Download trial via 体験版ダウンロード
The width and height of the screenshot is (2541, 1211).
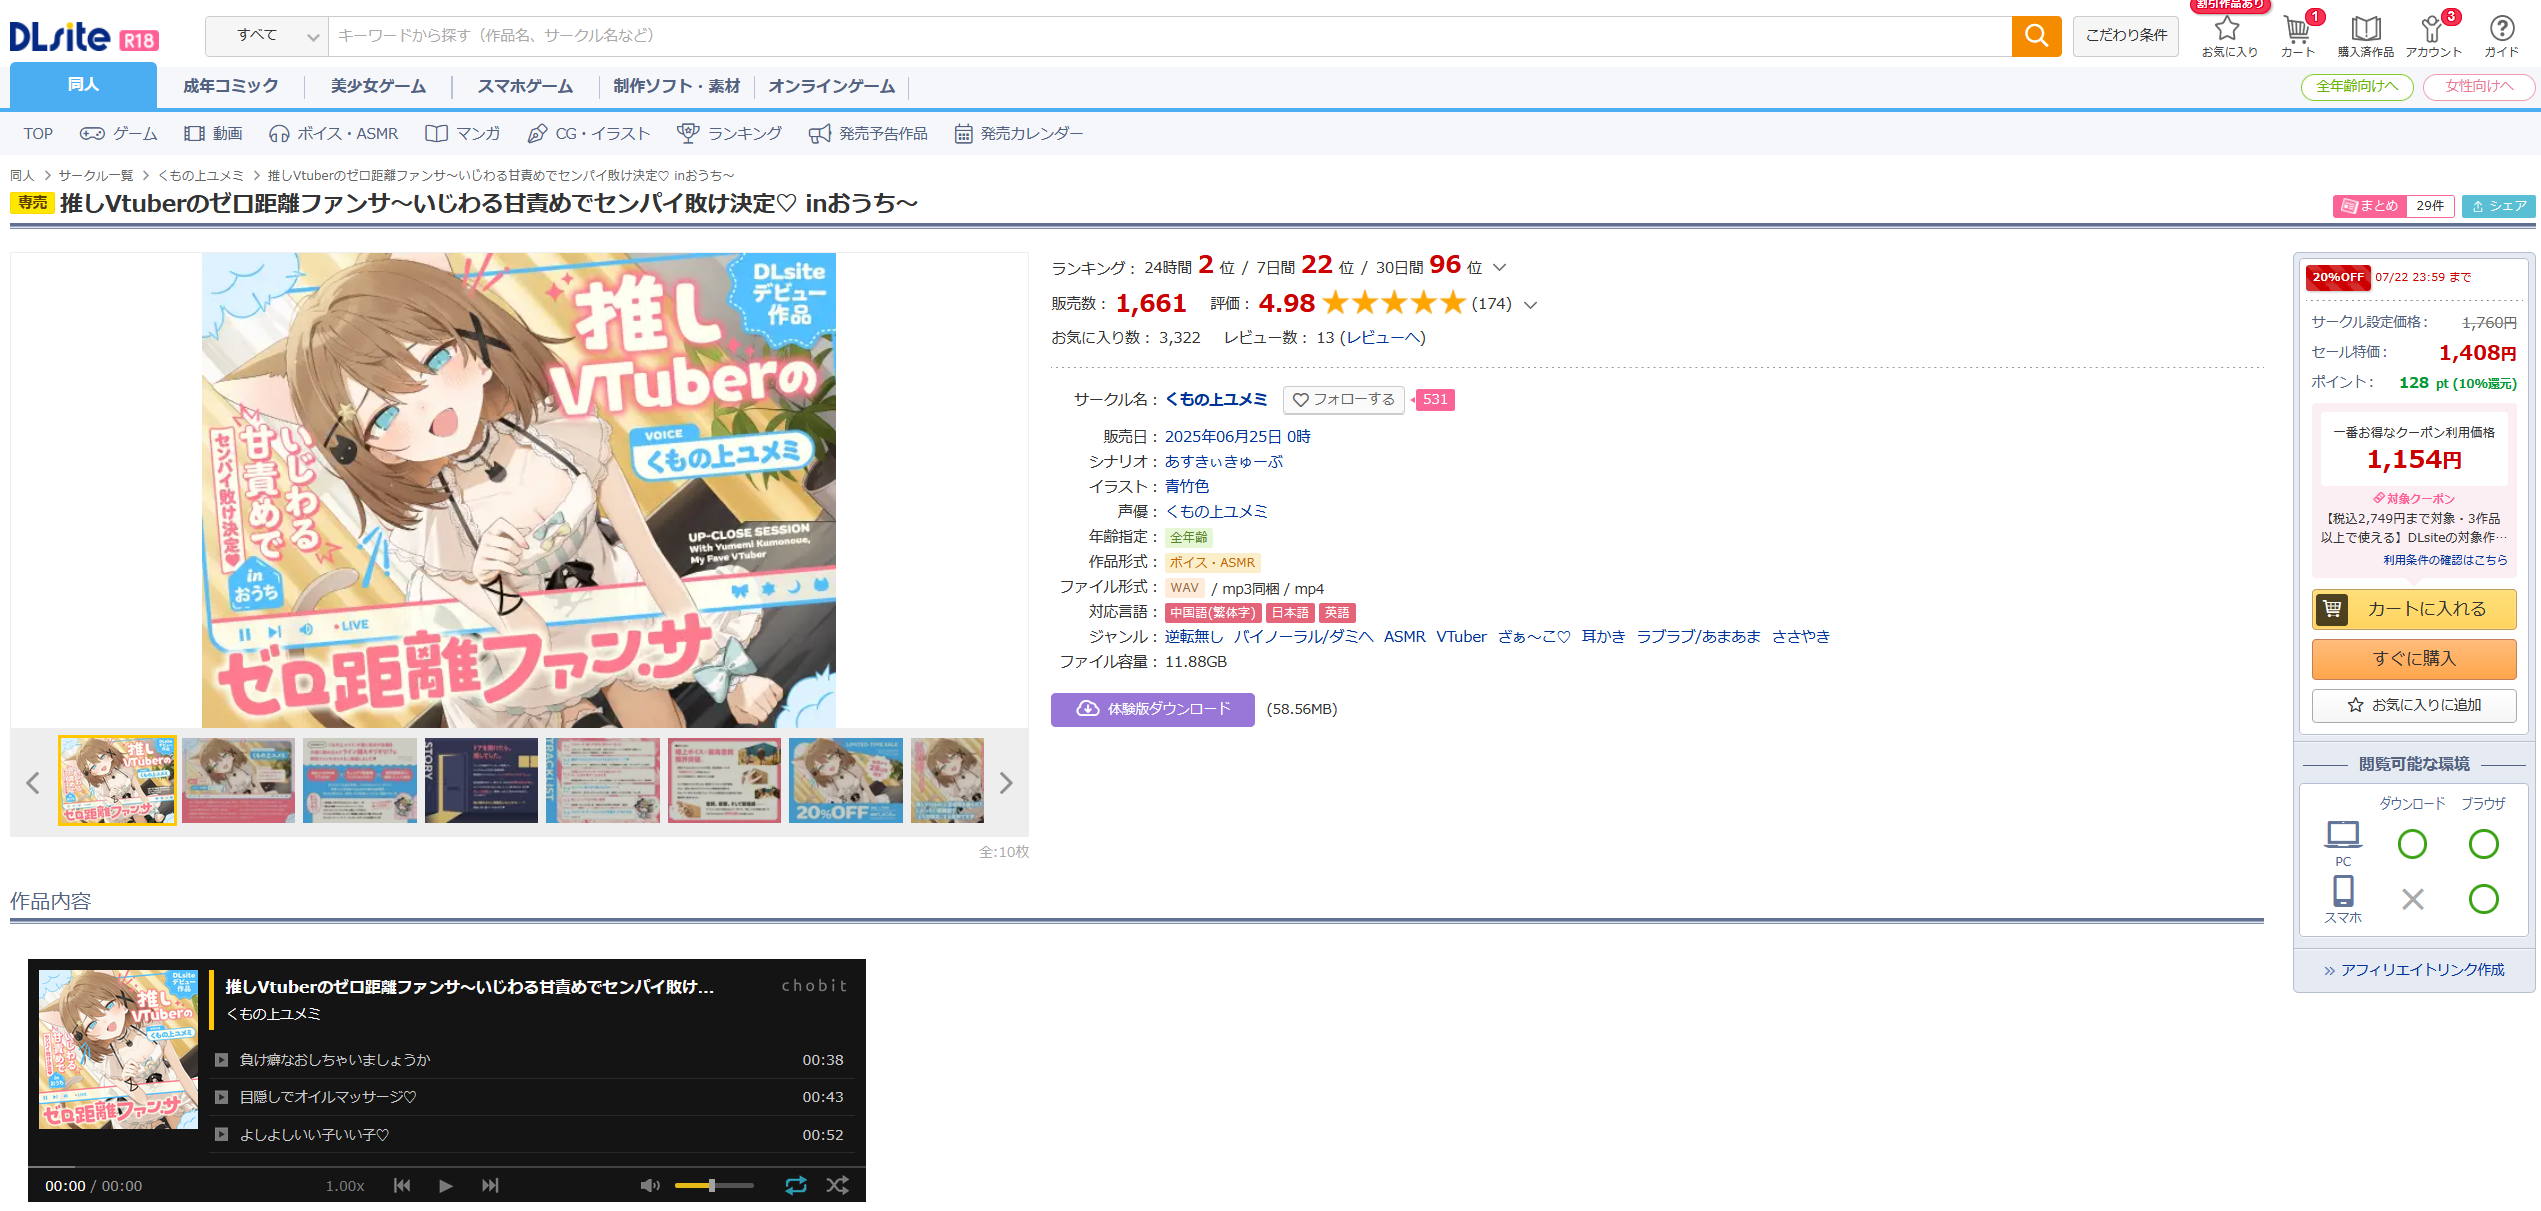(1152, 709)
